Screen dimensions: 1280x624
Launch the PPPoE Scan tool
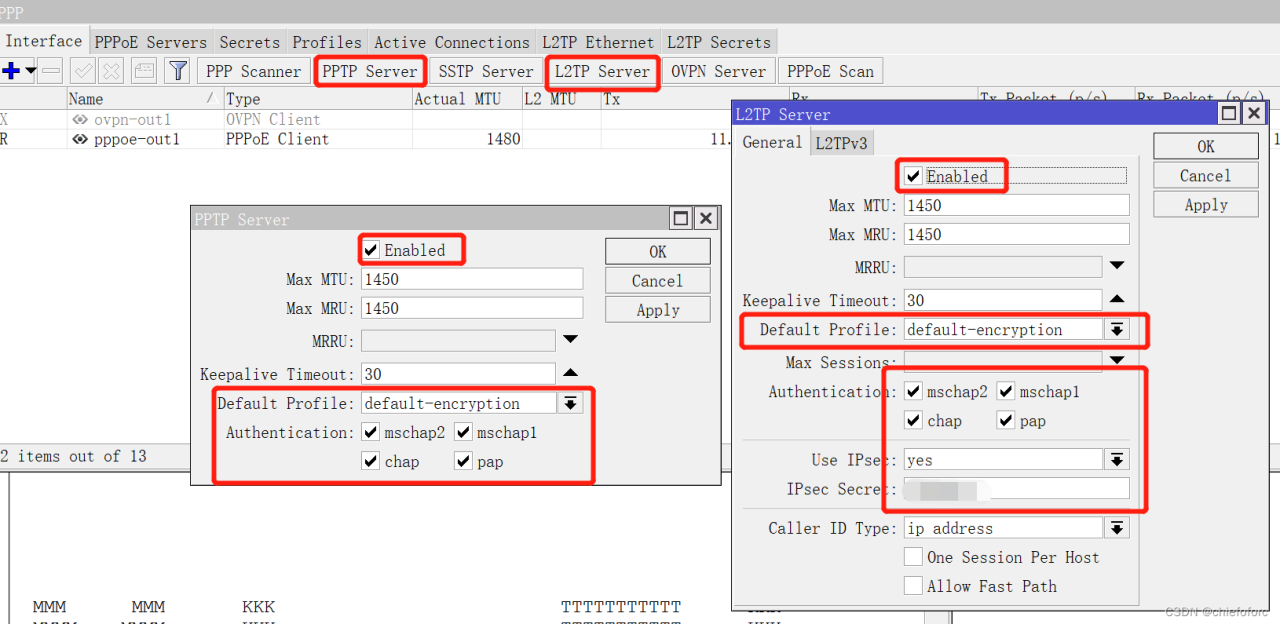pyautogui.click(x=830, y=71)
